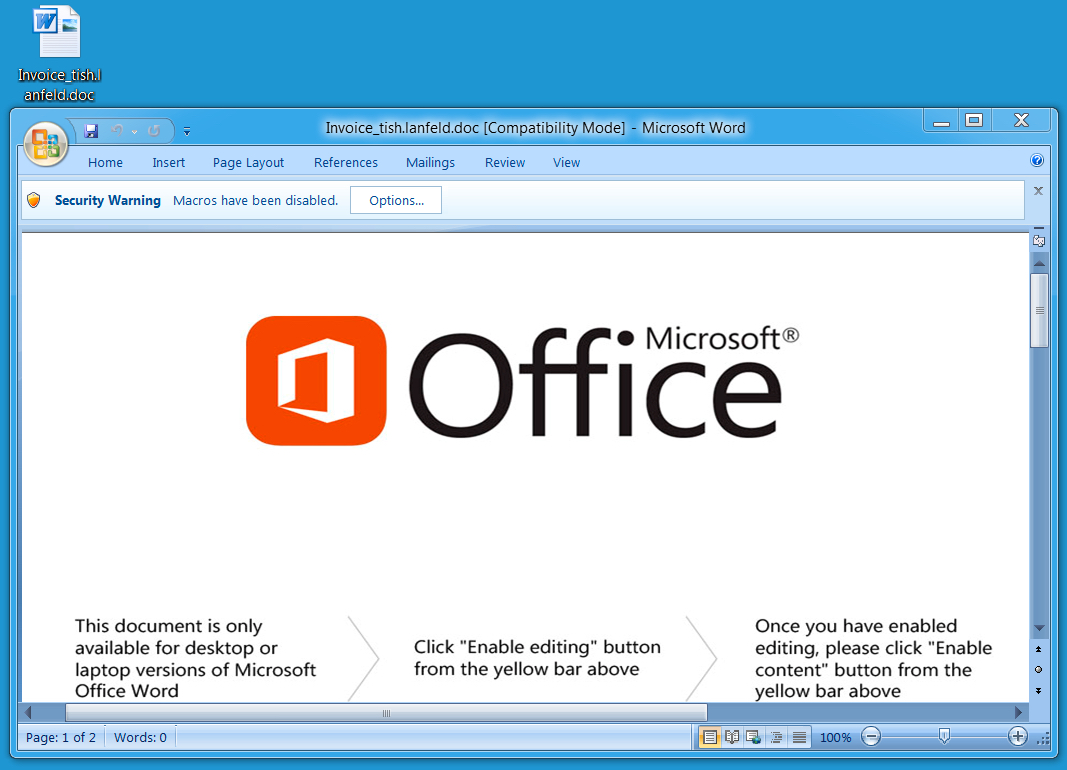
Task: Open the Review ribbon tab
Action: pyautogui.click(x=505, y=163)
